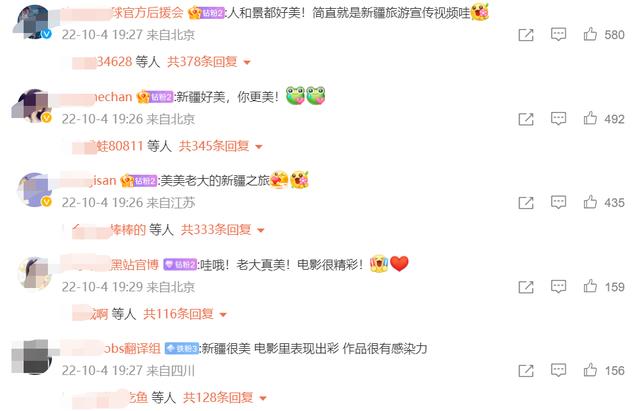This screenshot has width=640, height=411.
Task: Like the comment with 156 likes
Action: tap(590, 370)
